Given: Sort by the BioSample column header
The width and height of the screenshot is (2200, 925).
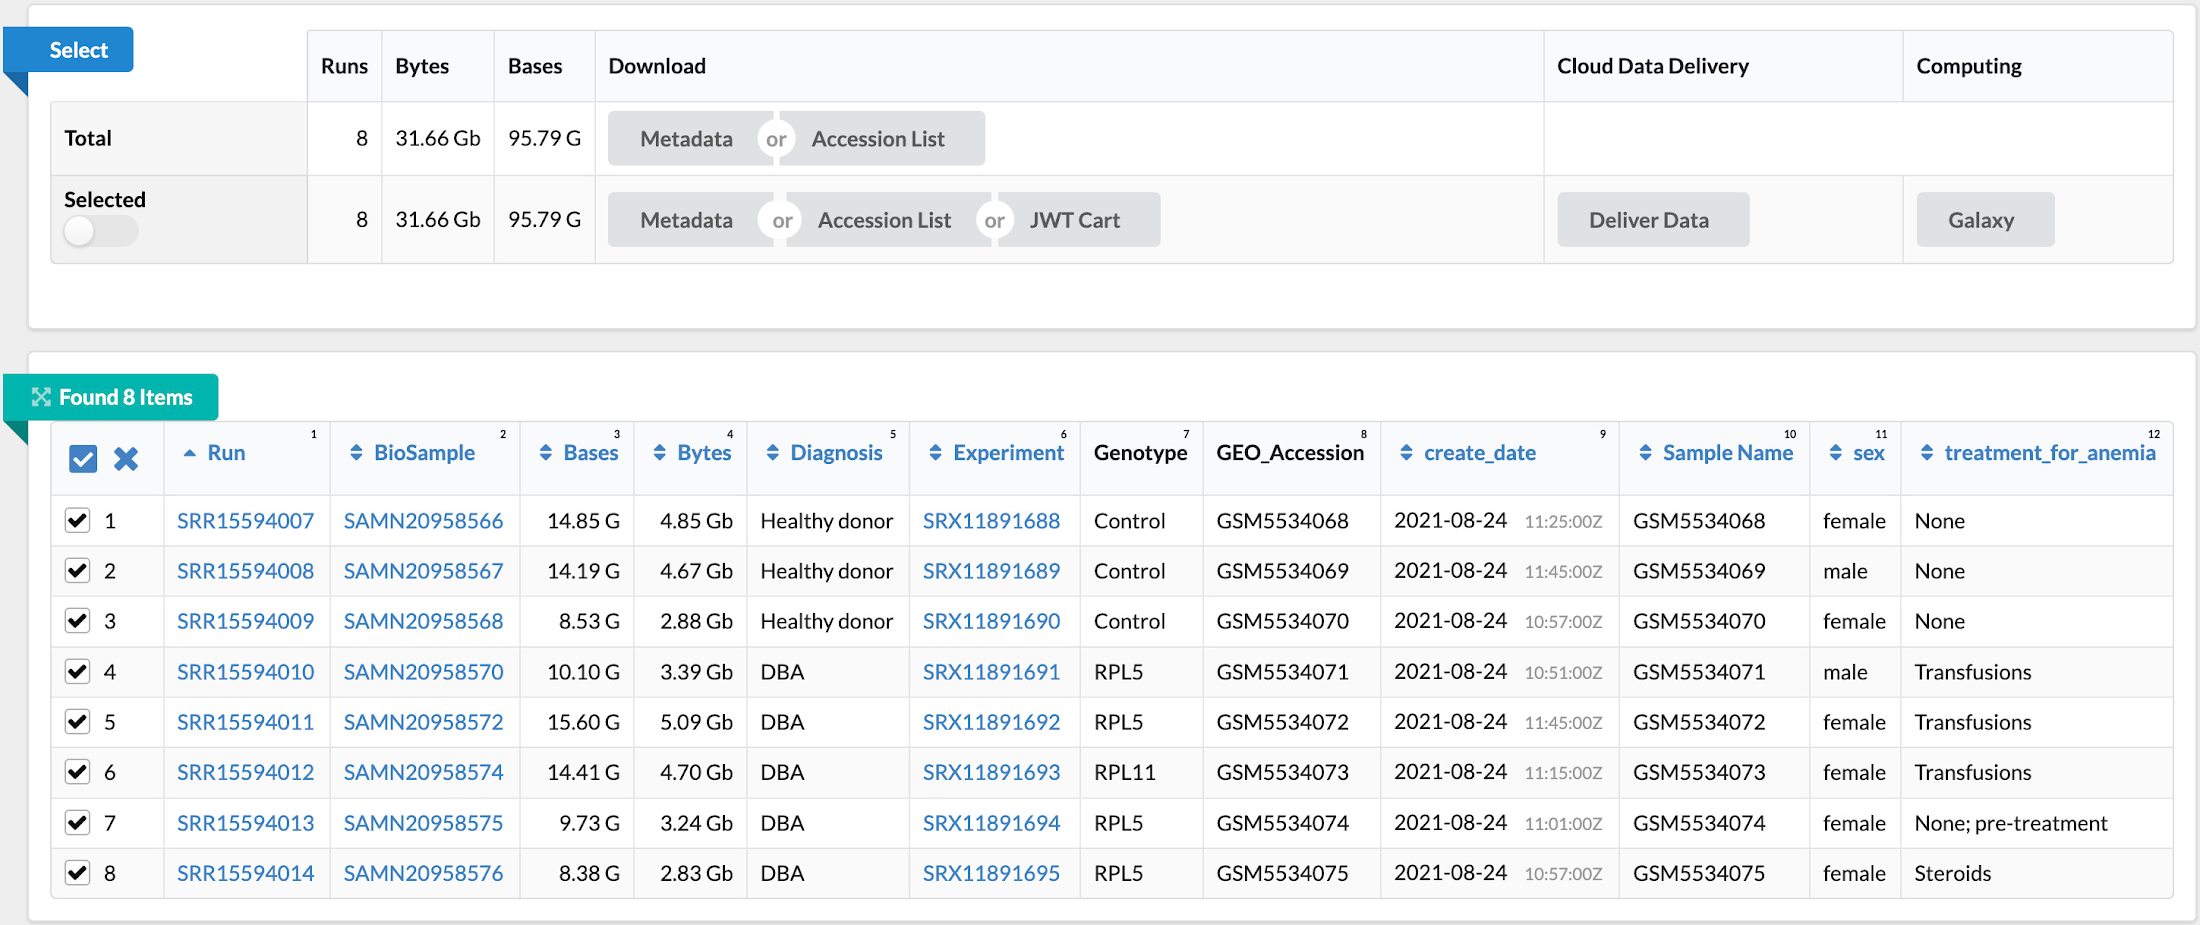Looking at the screenshot, I should tap(424, 453).
